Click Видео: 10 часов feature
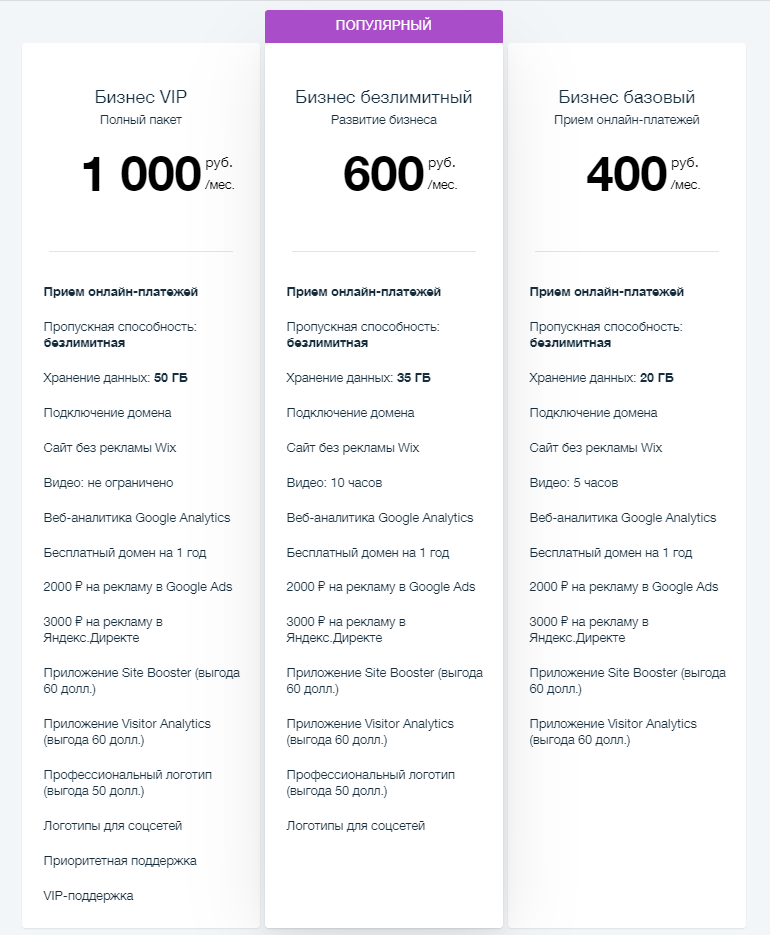 [x=334, y=482]
